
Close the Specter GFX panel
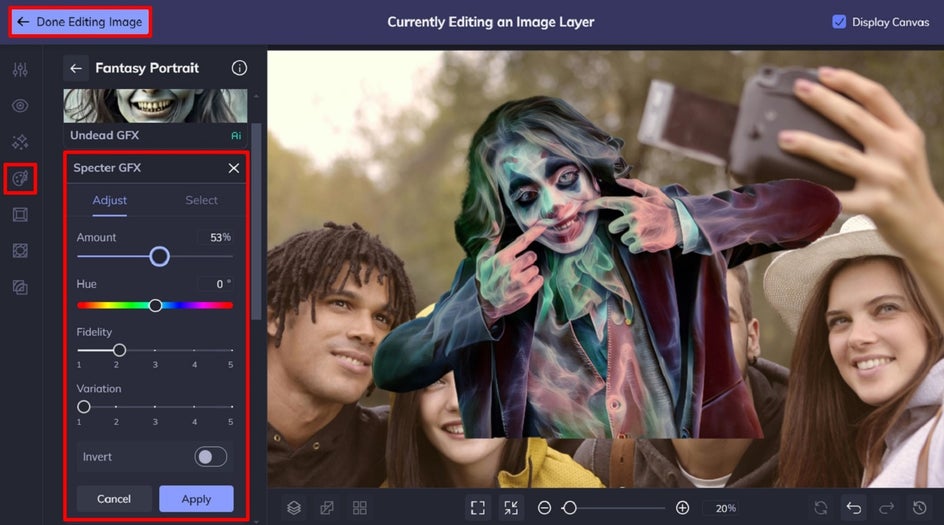[x=234, y=169]
